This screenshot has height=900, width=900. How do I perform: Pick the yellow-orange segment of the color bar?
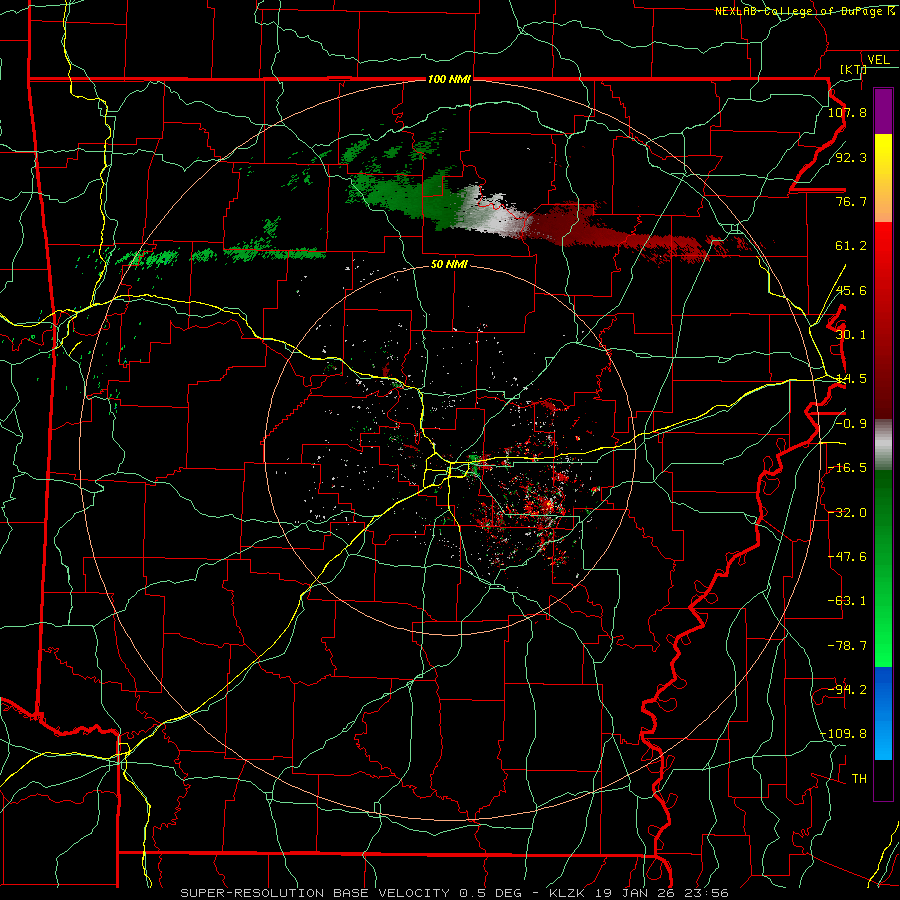click(883, 178)
